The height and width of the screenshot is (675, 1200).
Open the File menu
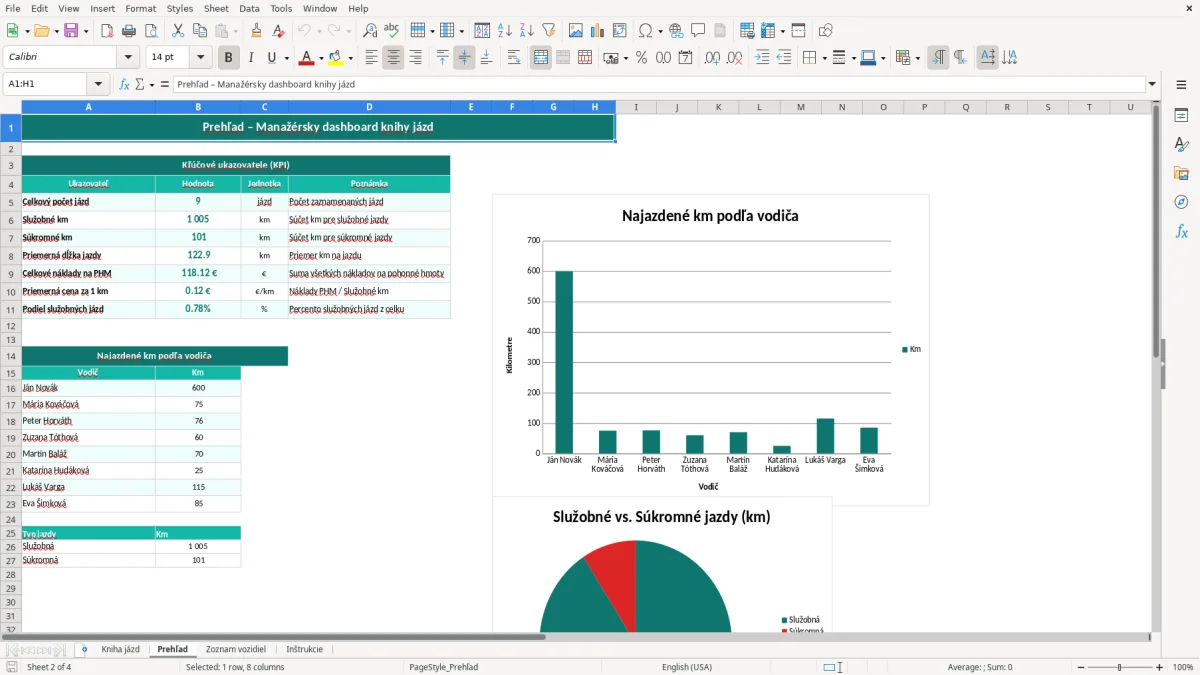coord(12,8)
